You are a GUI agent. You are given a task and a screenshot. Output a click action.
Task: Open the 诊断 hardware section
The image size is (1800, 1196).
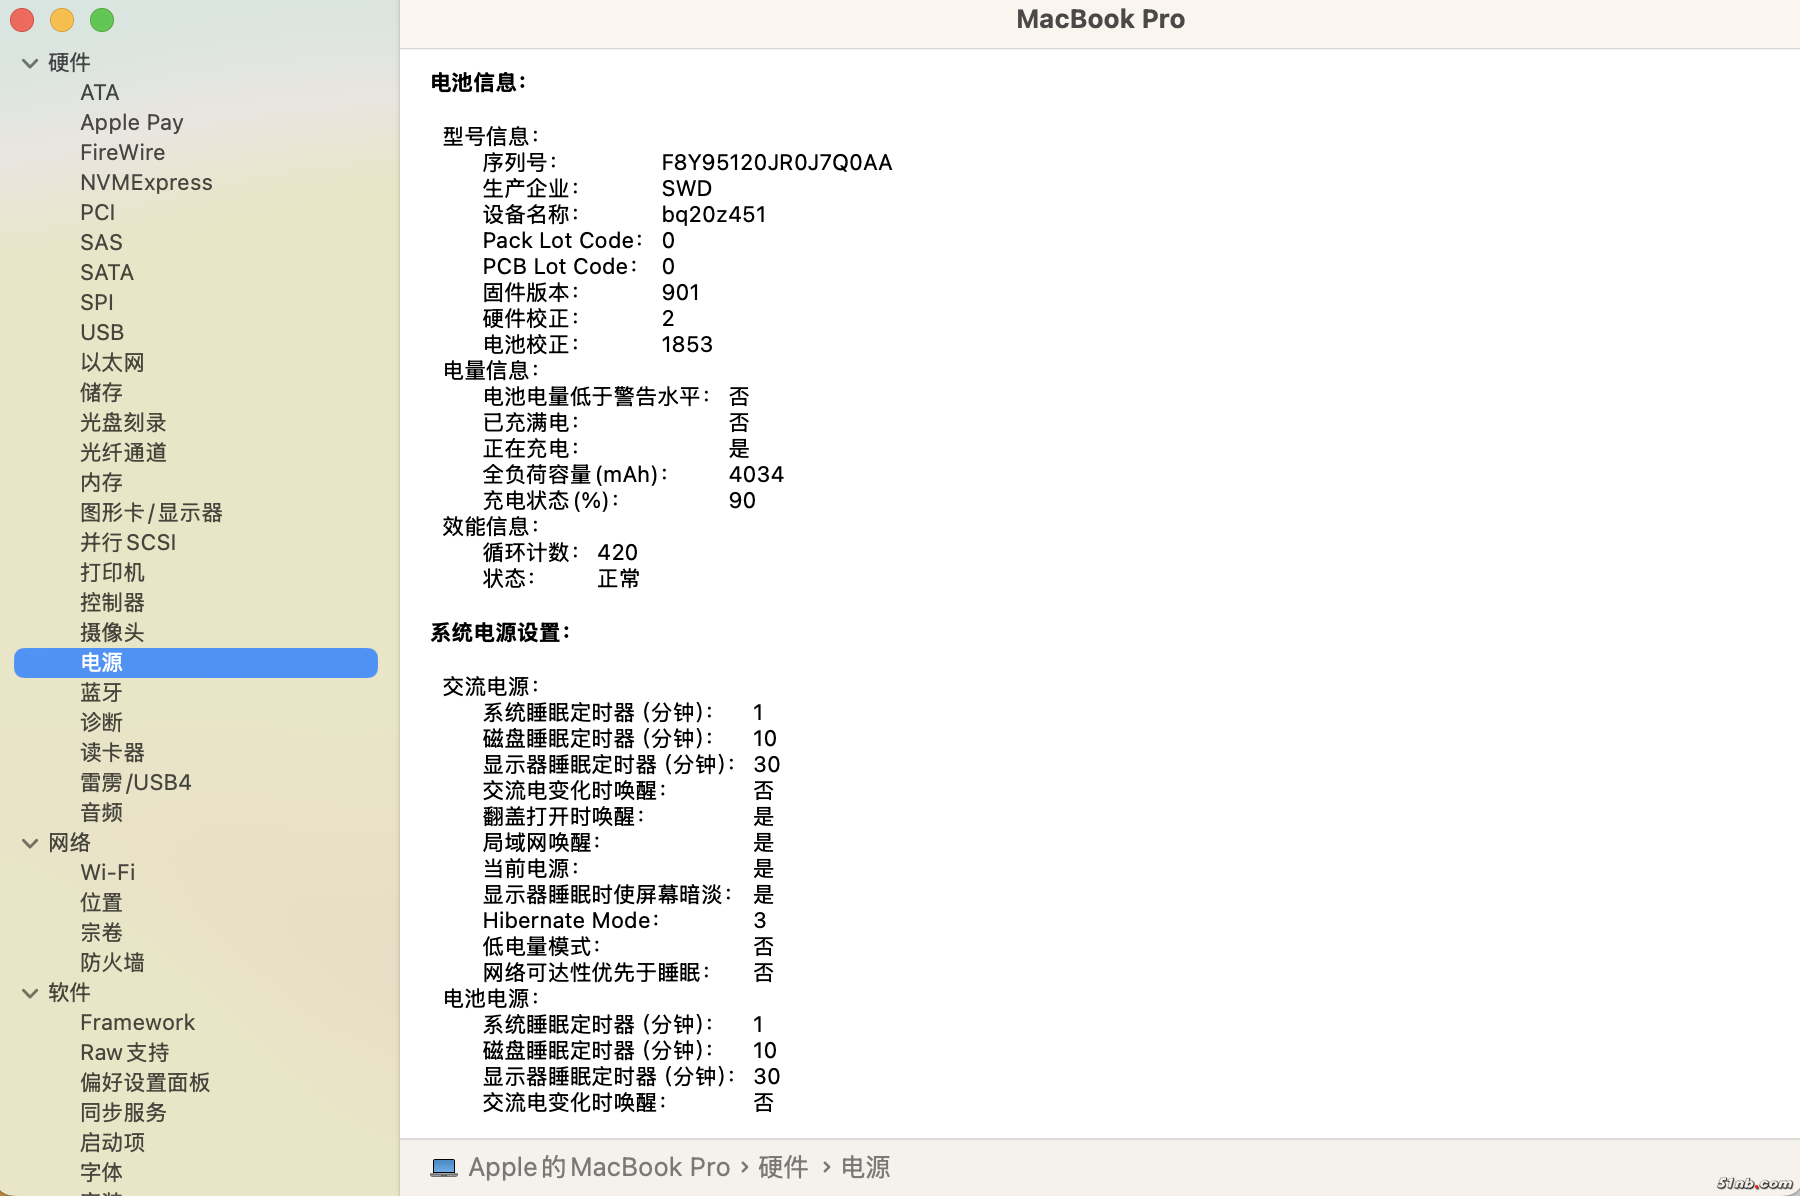click(101, 722)
